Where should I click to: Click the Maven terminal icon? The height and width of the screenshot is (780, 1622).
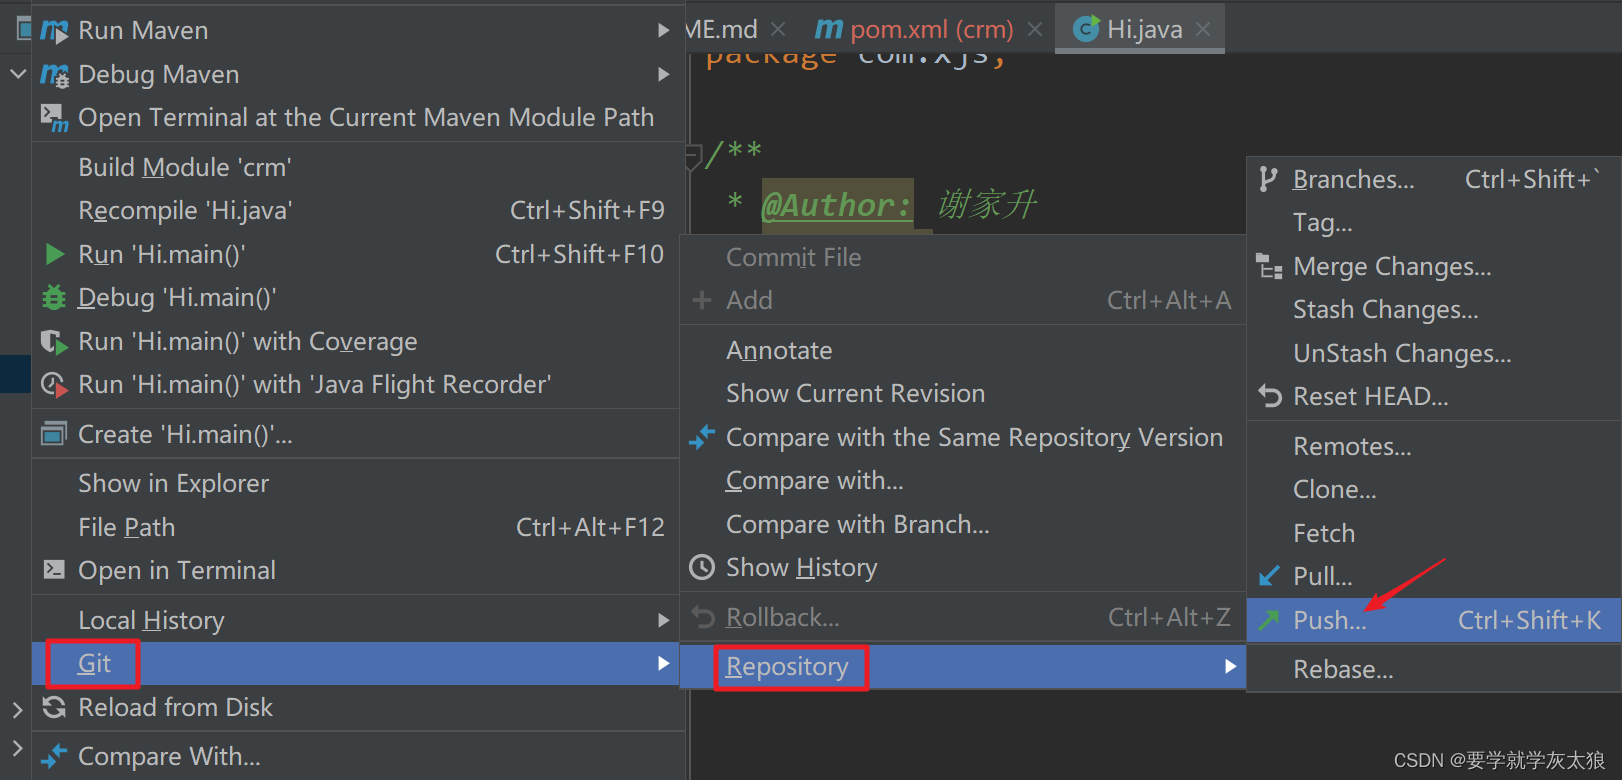[x=54, y=118]
